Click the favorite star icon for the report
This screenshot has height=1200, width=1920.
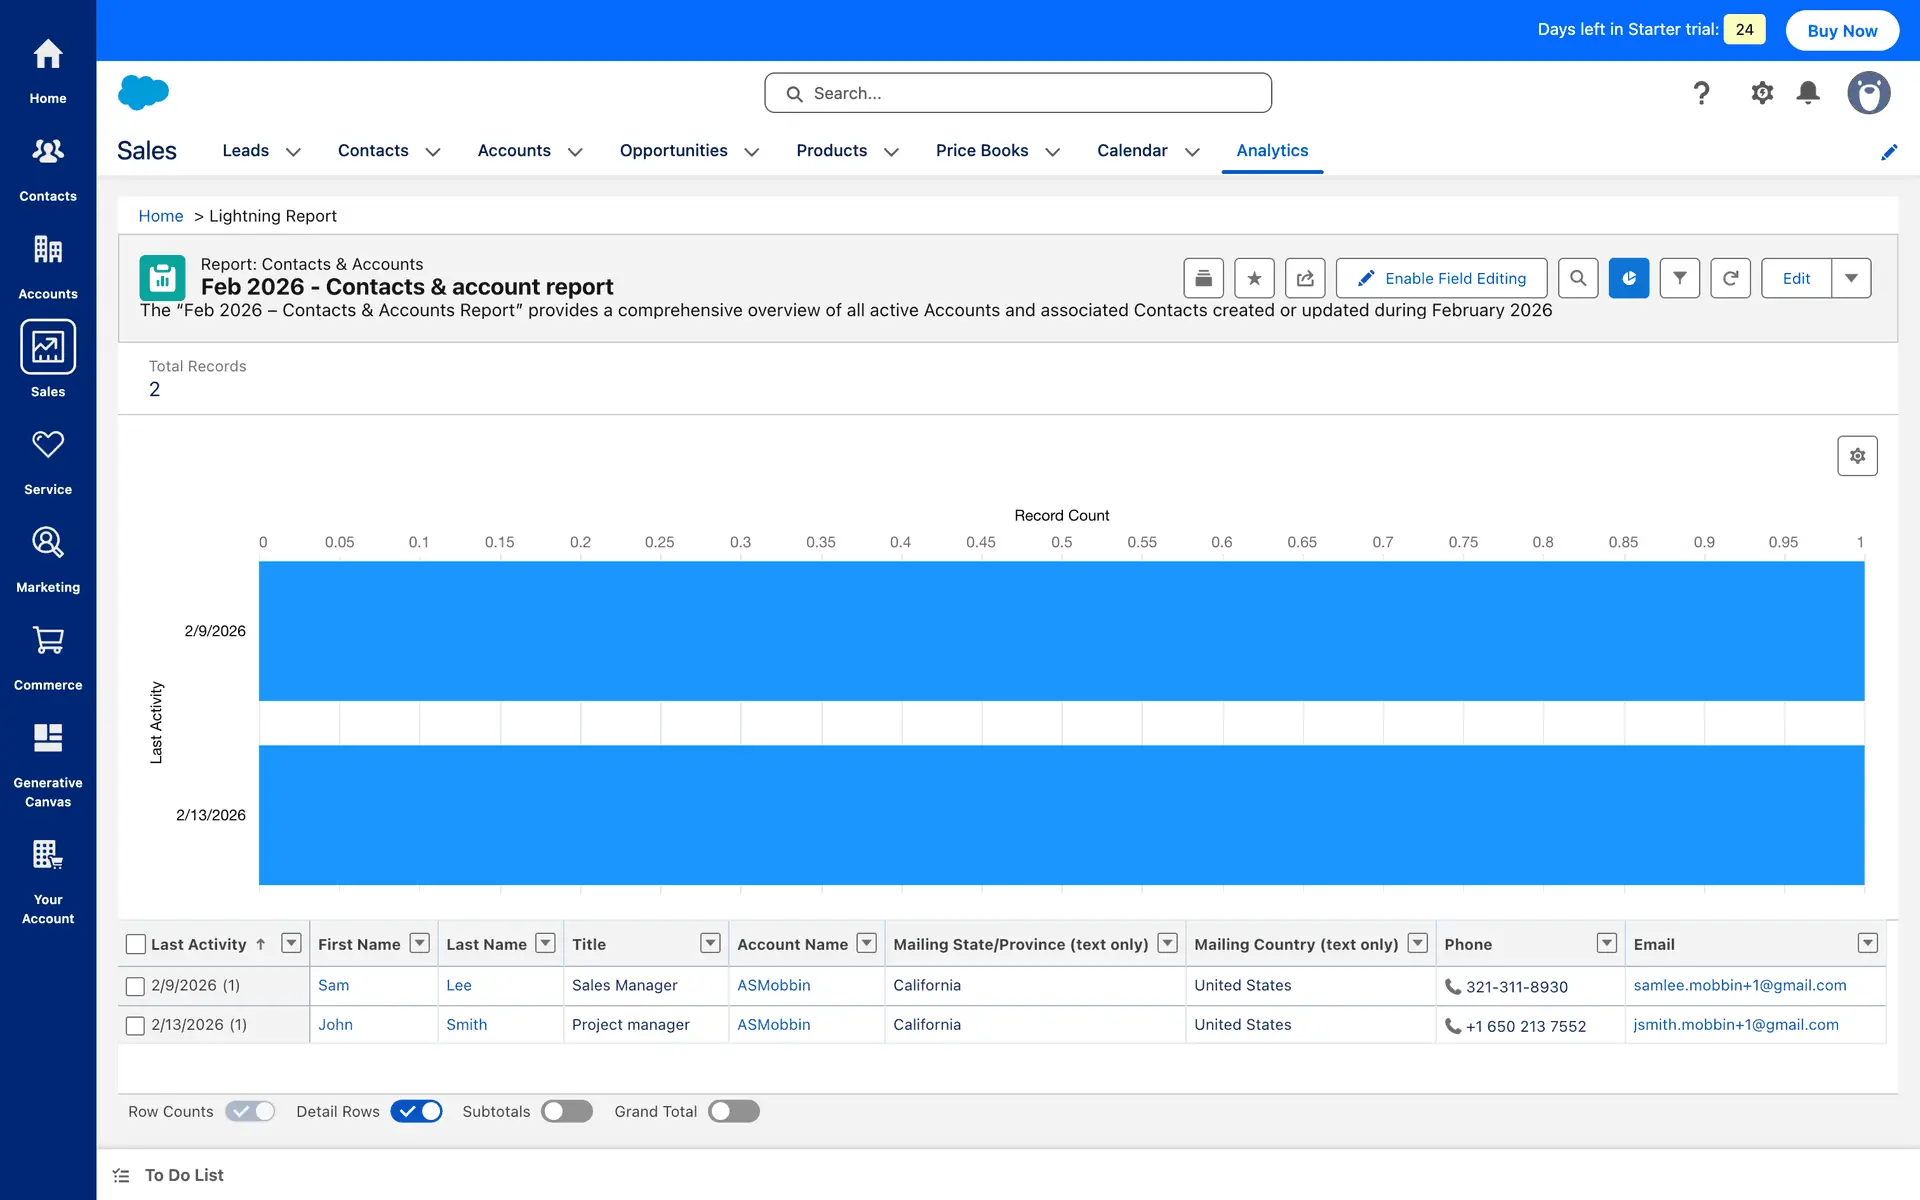[x=1254, y=278]
